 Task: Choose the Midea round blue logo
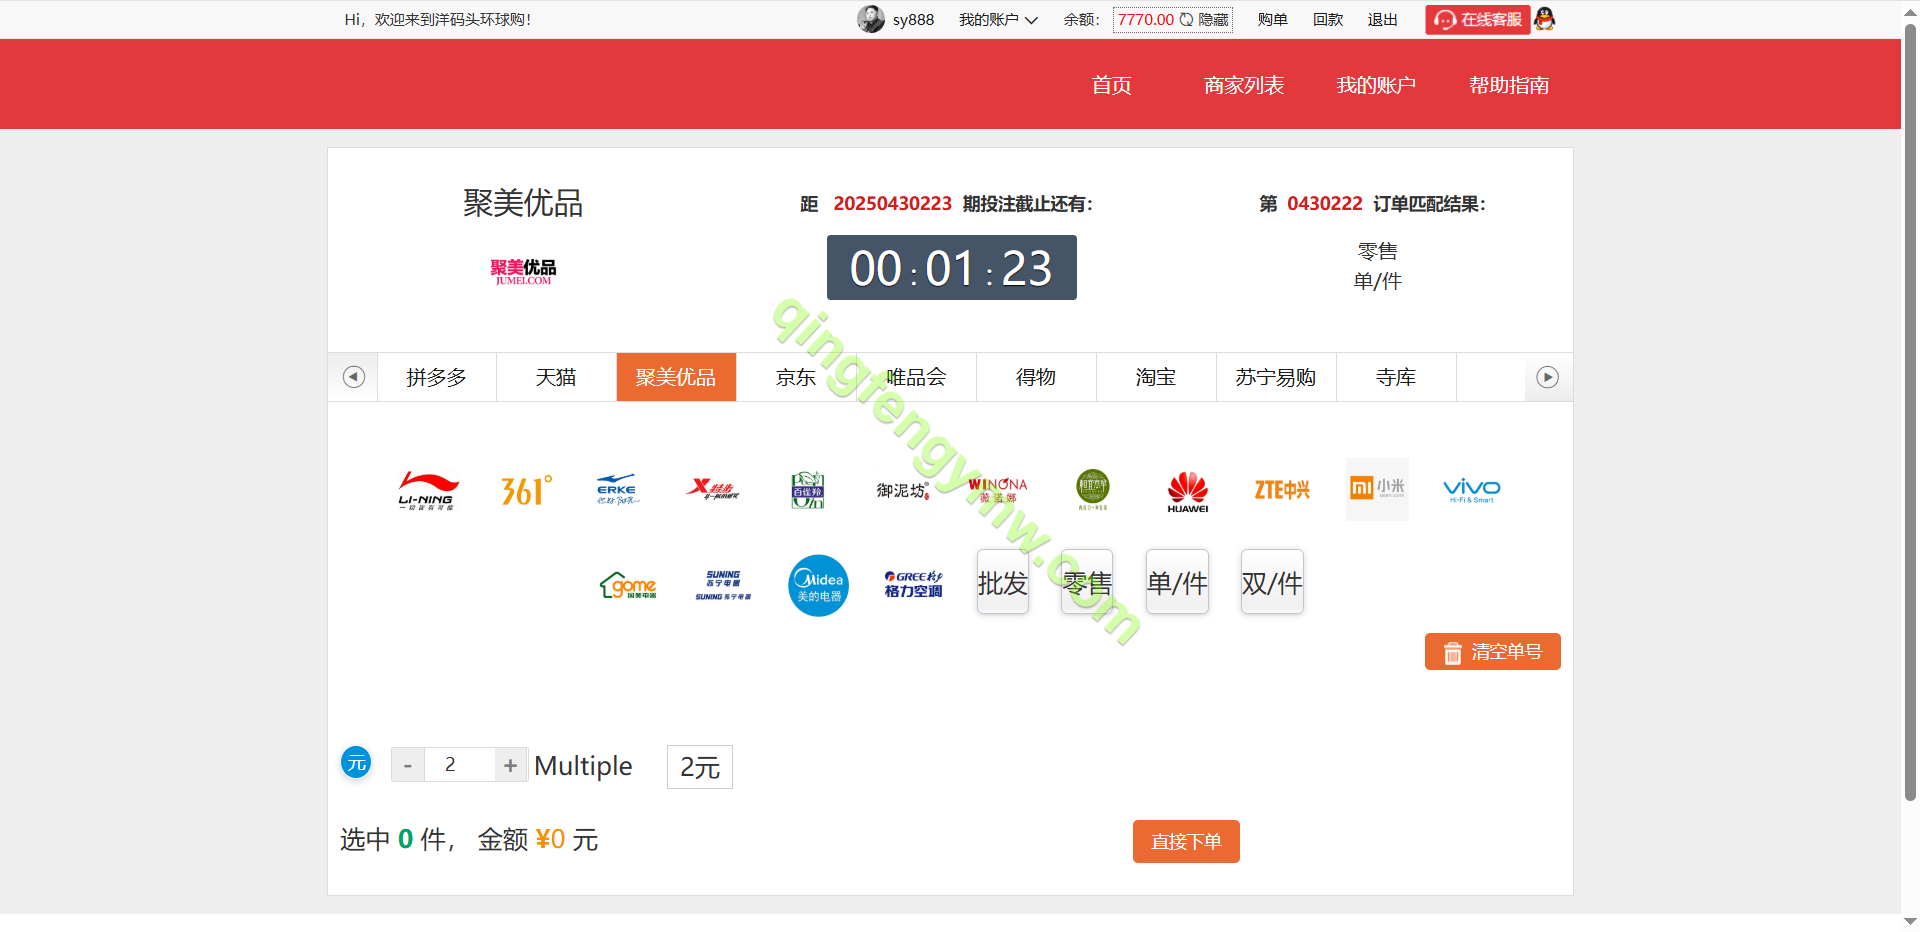coord(818,585)
